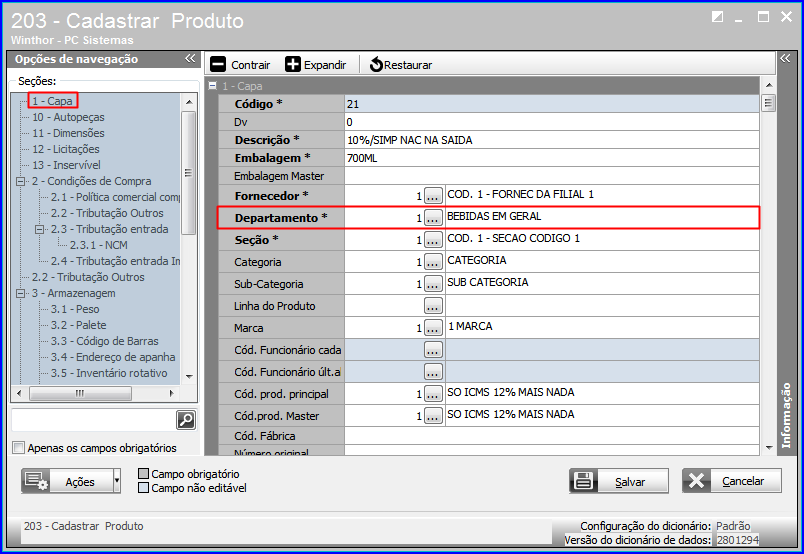Click the Embalagem value 700ML field

[x=552, y=158]
